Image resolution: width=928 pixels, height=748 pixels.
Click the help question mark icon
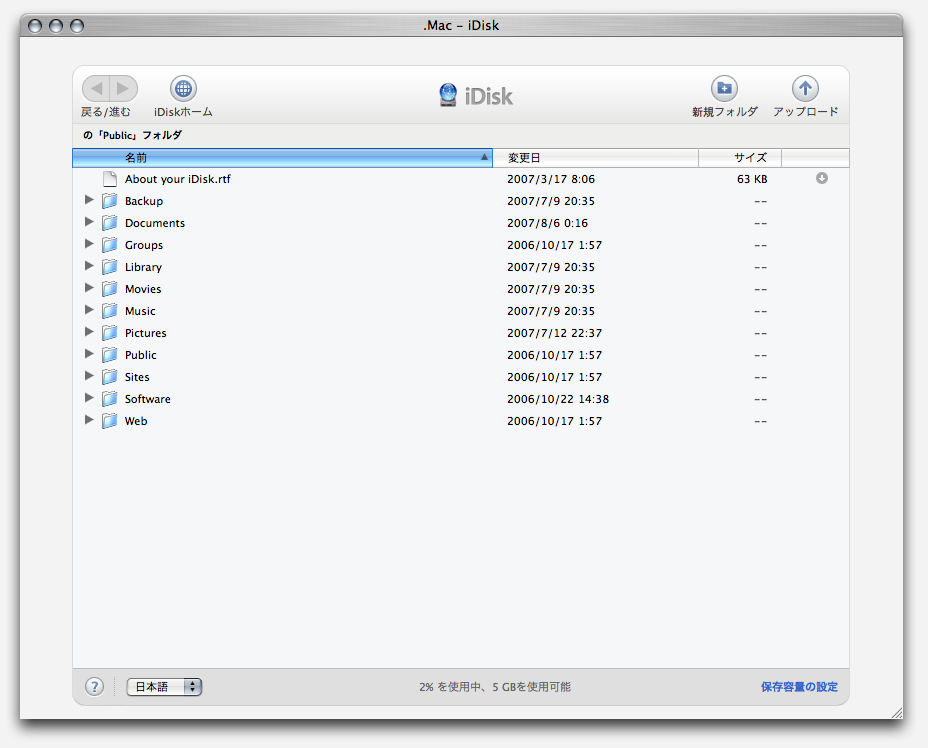[94, 687]
